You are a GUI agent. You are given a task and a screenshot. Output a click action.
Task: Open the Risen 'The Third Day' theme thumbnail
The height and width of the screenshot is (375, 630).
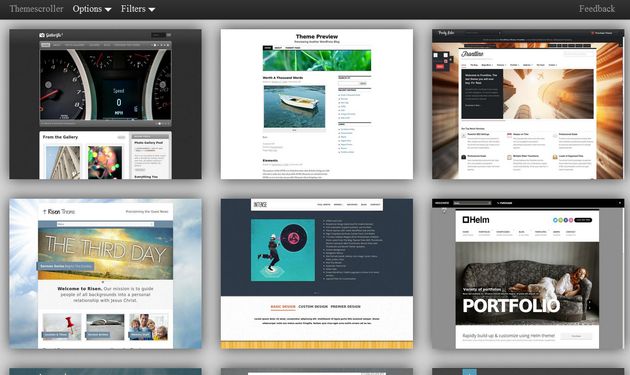click(x=105, y=274)
